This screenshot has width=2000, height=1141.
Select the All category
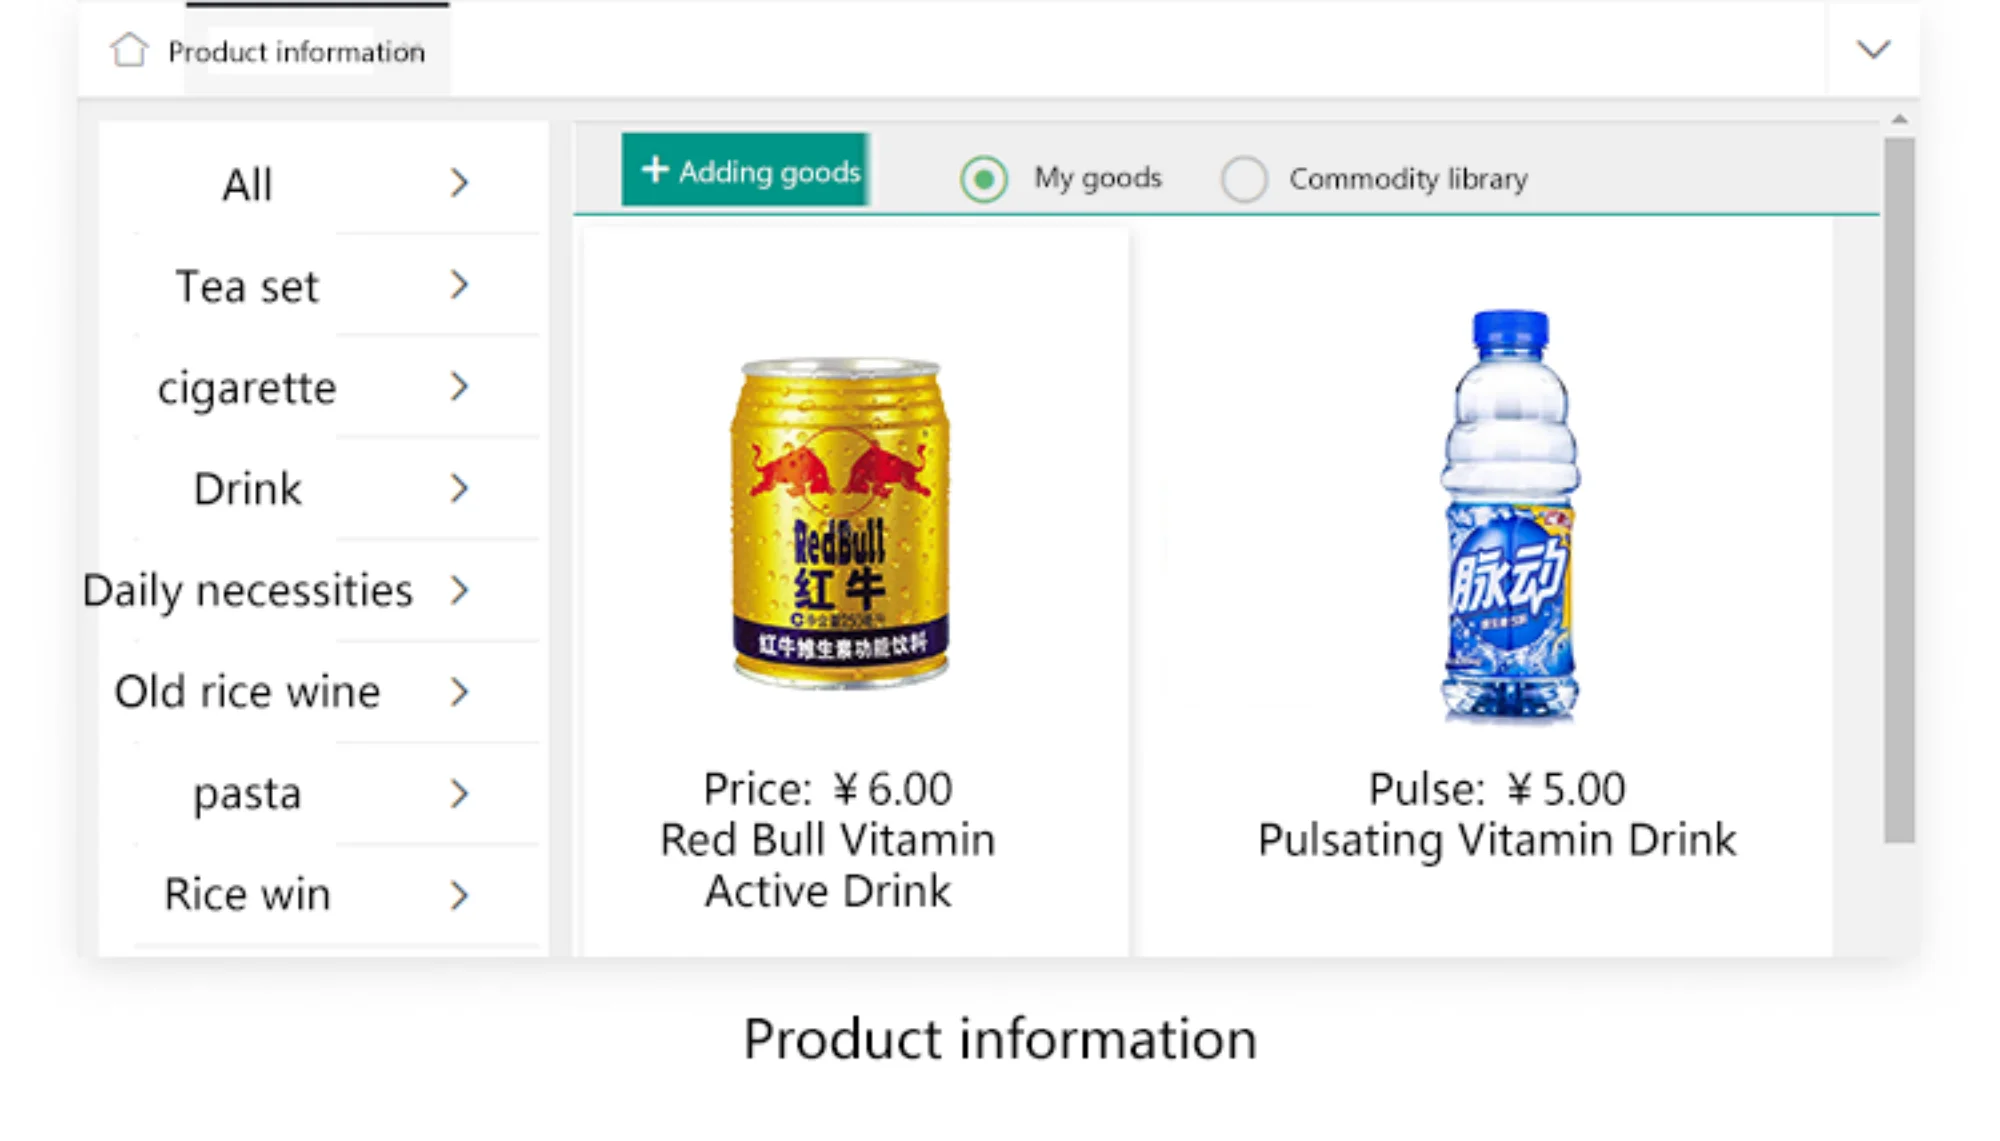[x=247, y=185]
